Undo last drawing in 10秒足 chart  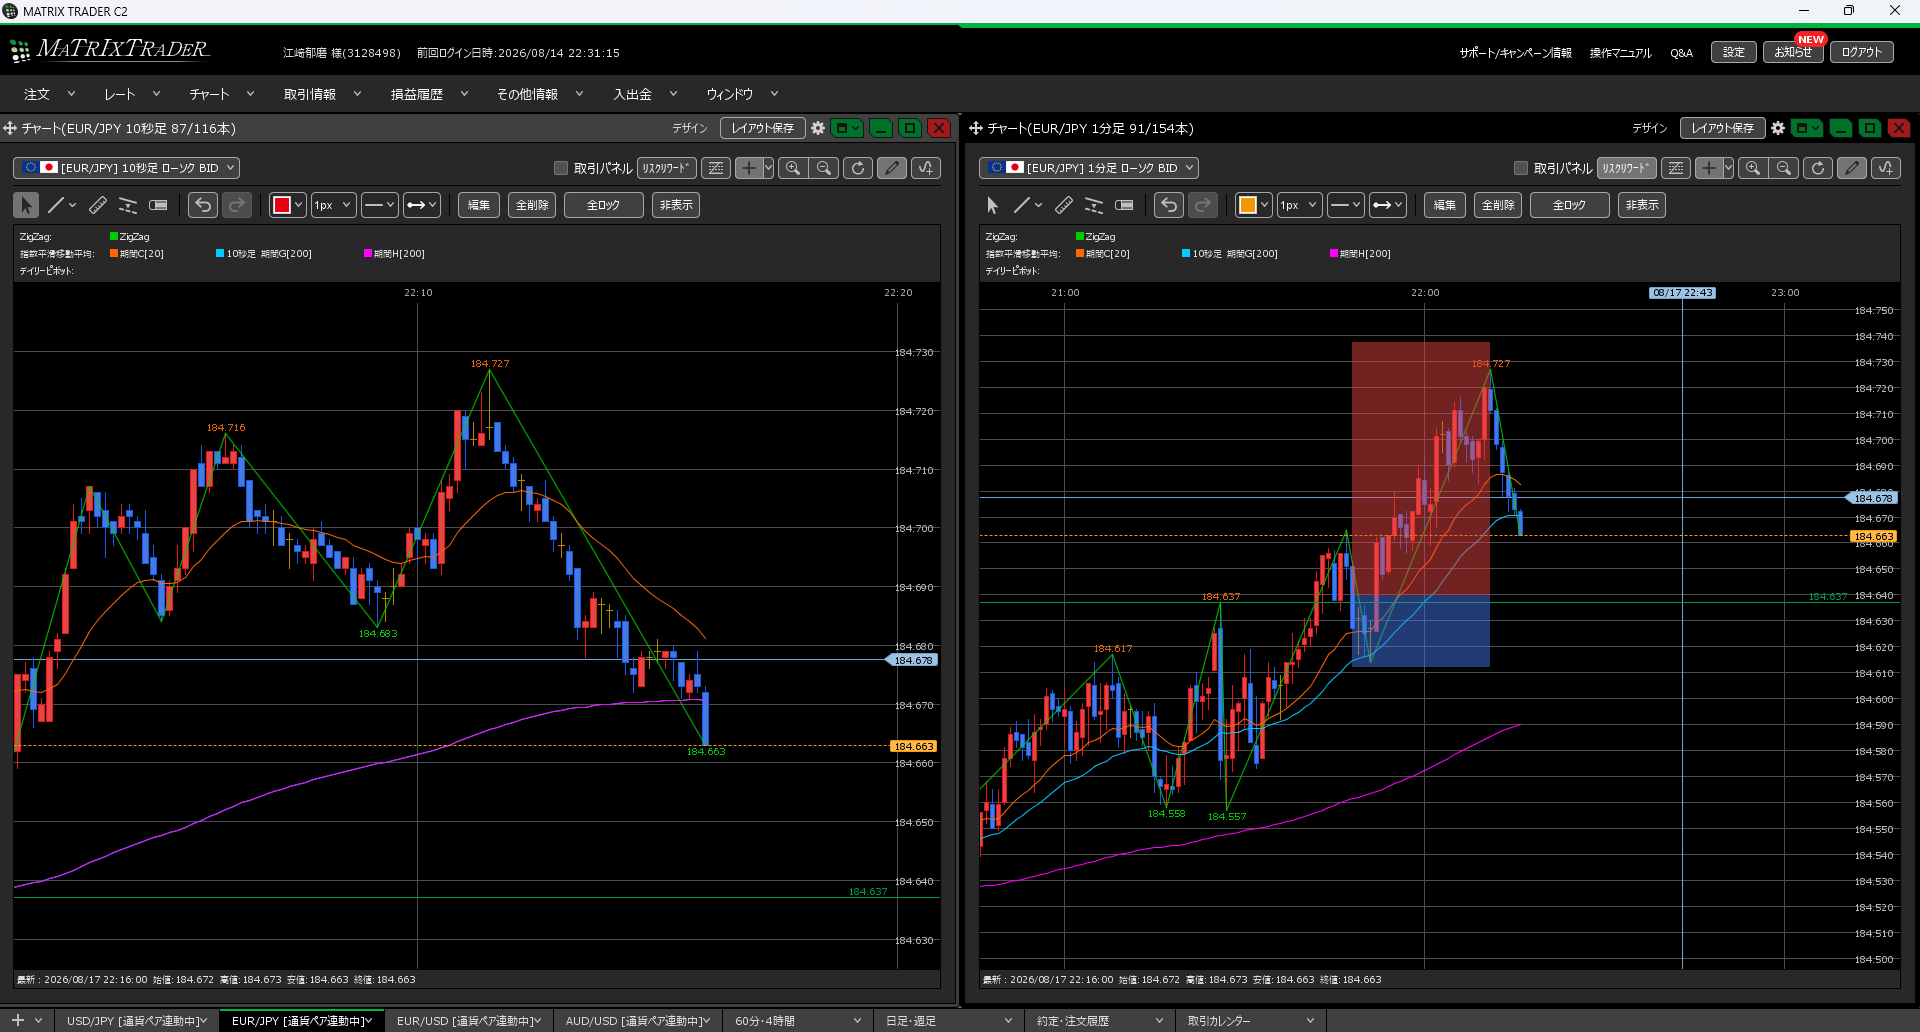tap(203, 205)
